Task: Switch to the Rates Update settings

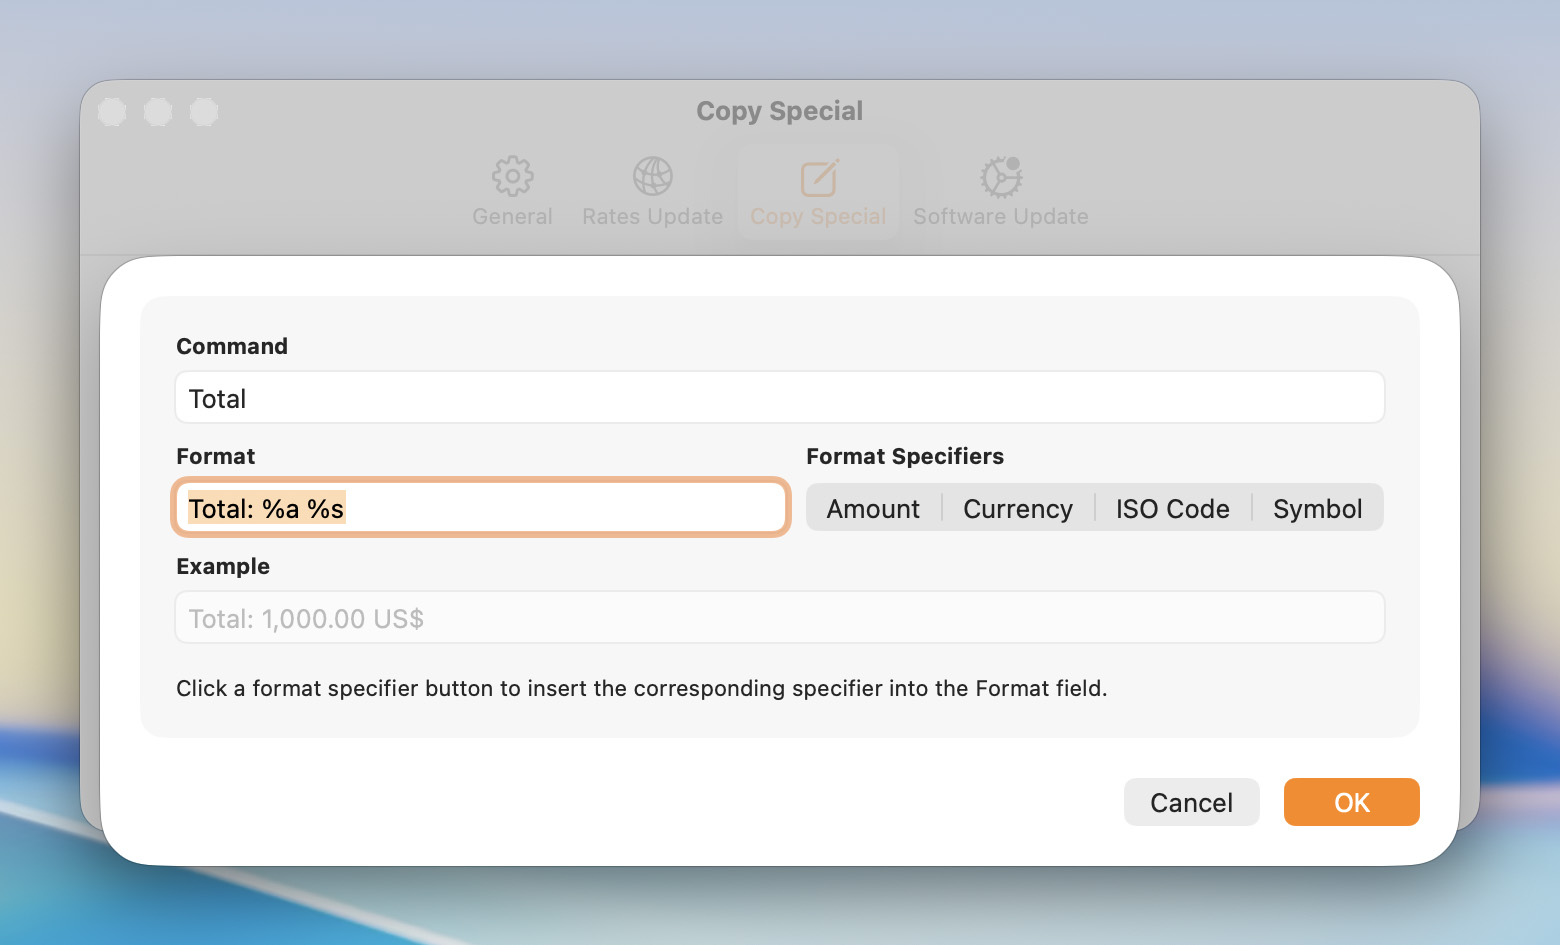Action: (652, 190)
